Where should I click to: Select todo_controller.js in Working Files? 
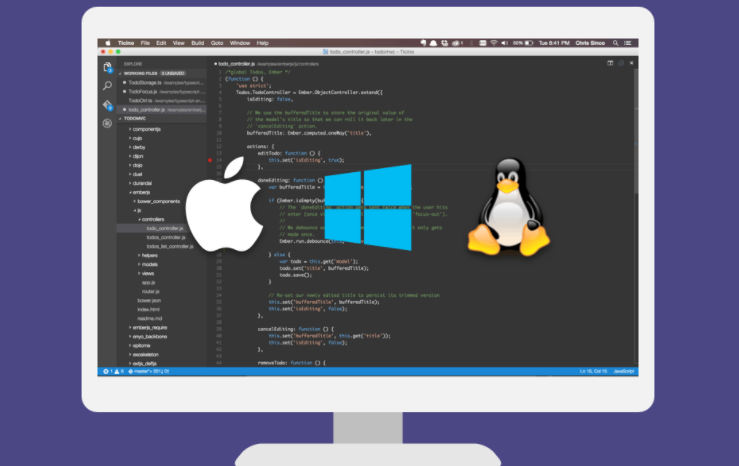click(162, 109)
